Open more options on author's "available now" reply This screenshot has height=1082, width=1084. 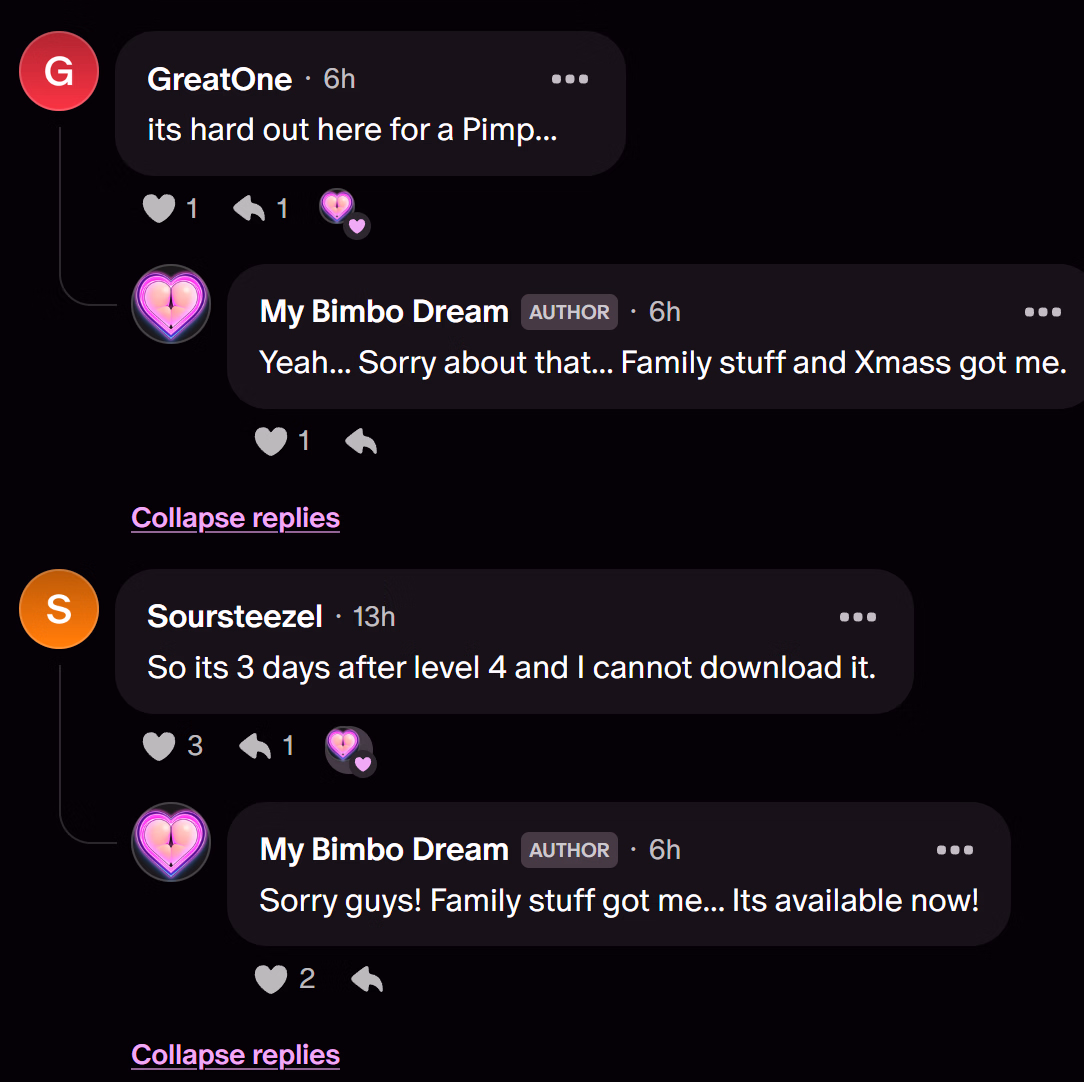tap(955, 850)
